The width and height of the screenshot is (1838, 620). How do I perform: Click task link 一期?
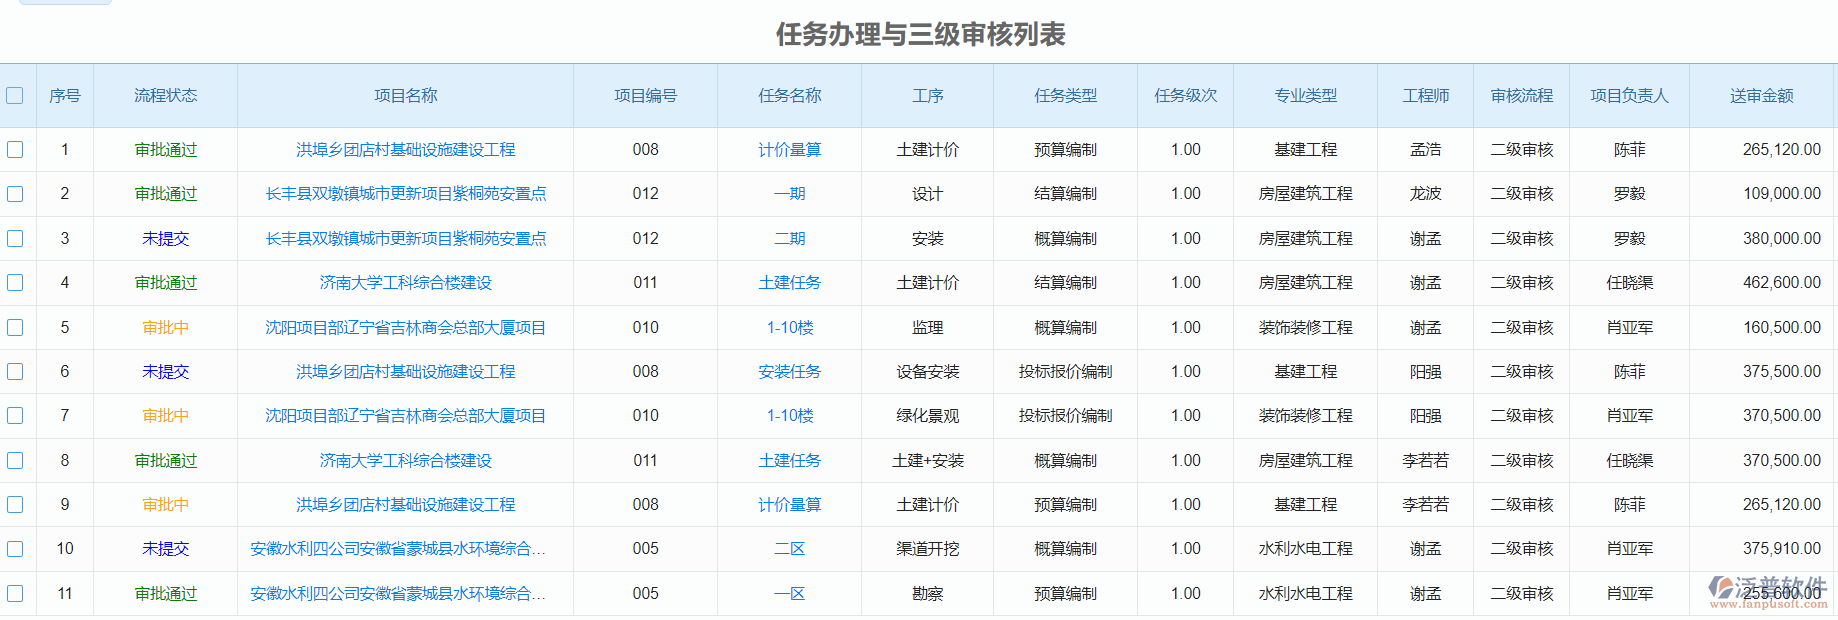click(790, 194)
